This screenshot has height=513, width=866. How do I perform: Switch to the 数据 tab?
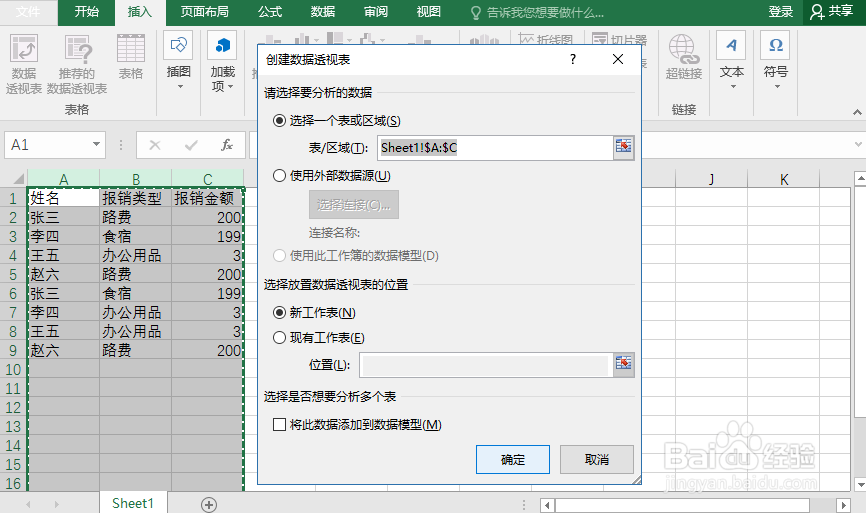coord(323,12)
